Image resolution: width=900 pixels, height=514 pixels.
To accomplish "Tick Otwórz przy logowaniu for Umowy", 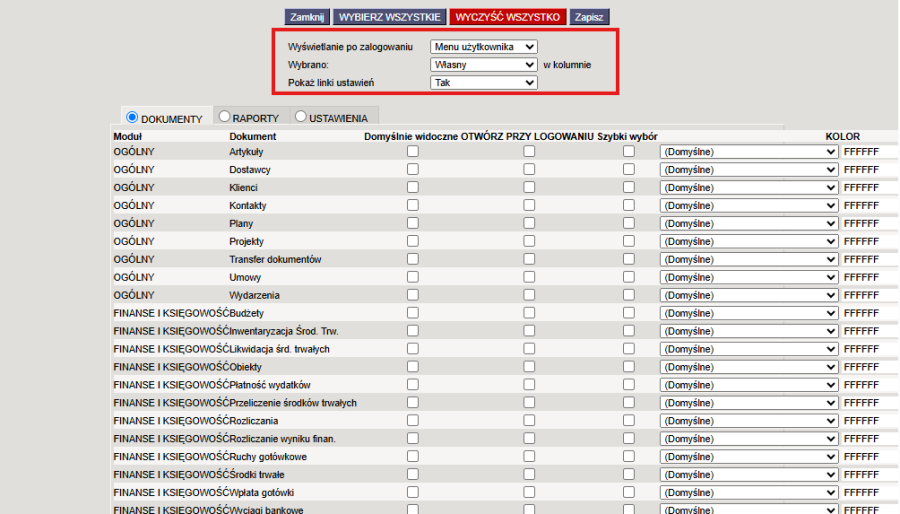I will (529, 277).
